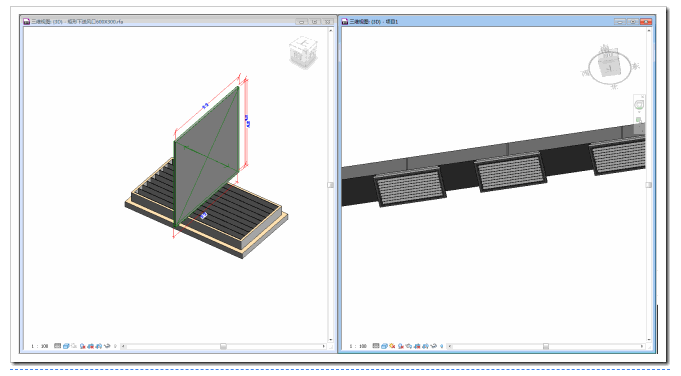Click down scroll arrow in project window
The image size is (681, 376).
pyautogui.click(x=649, y=340)
